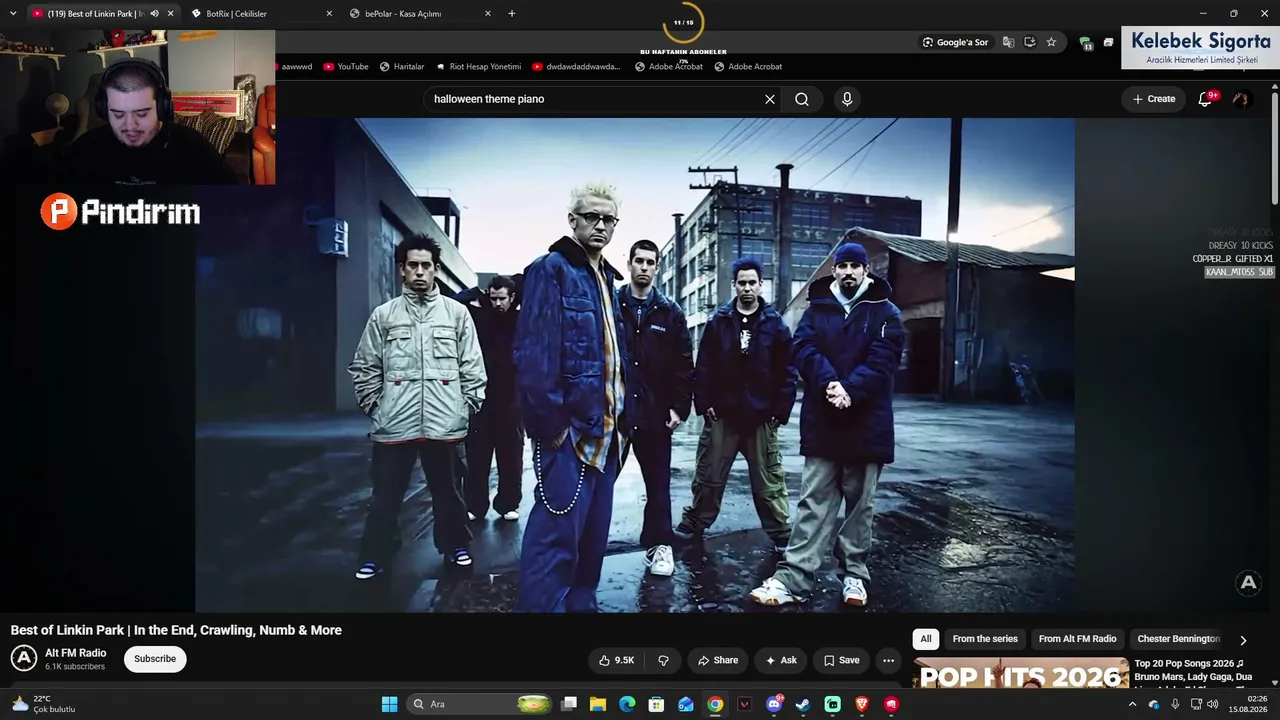Open the taskbar clock showing 02:26
Image resolution: width=1280 pixels, height=720 pixels.
pos(1248,704)
